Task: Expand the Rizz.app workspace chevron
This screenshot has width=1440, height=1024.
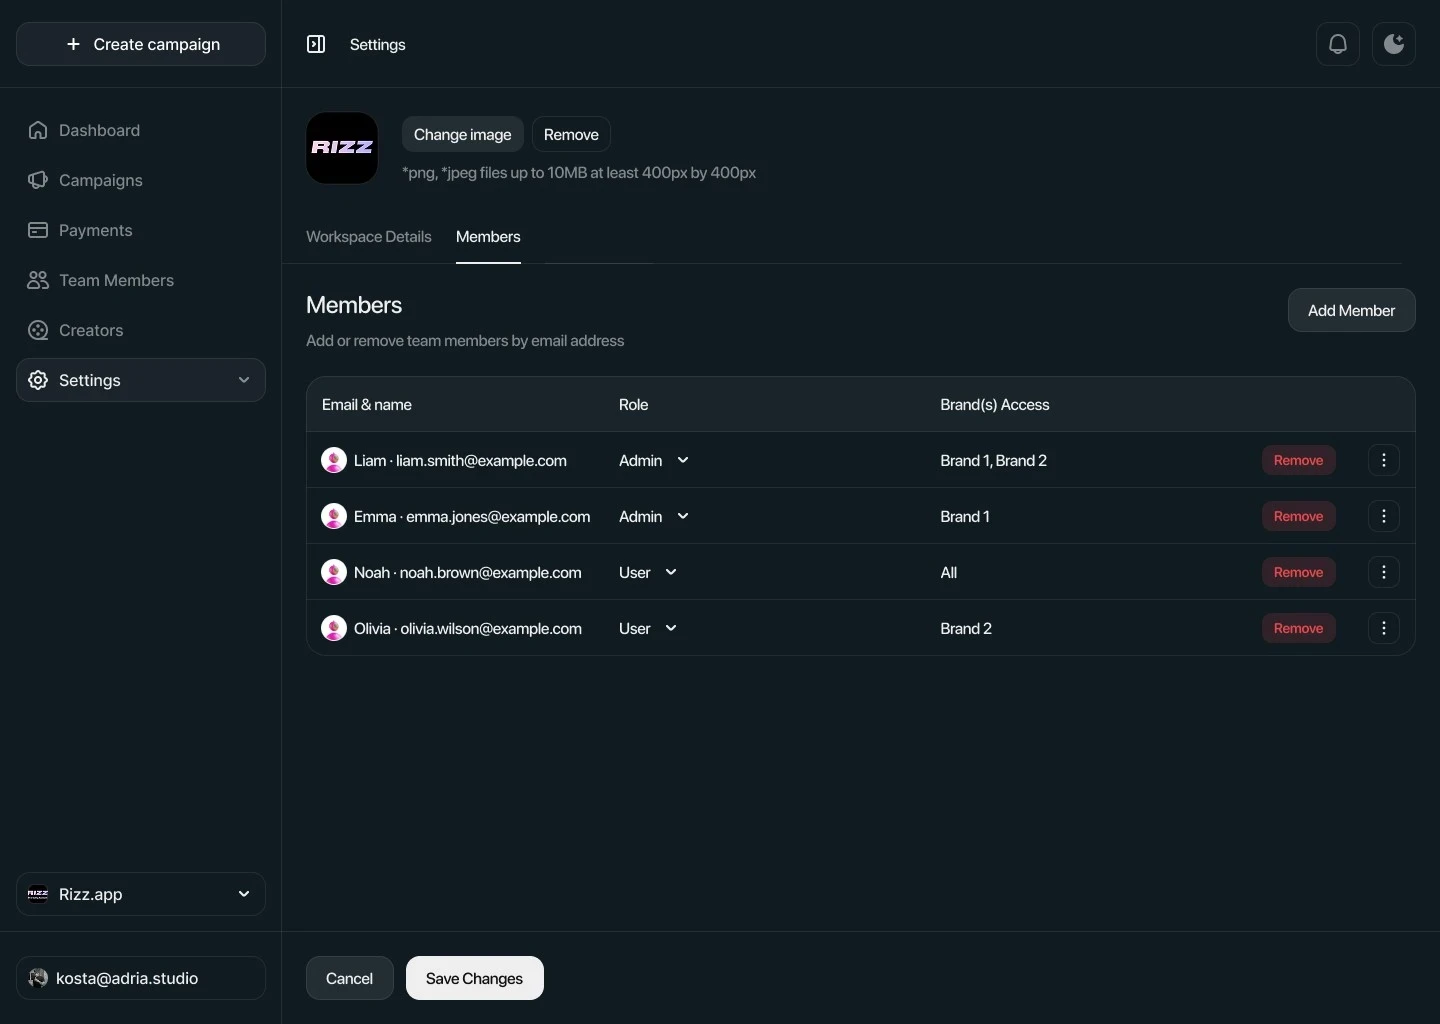Action: click(244, 894)
